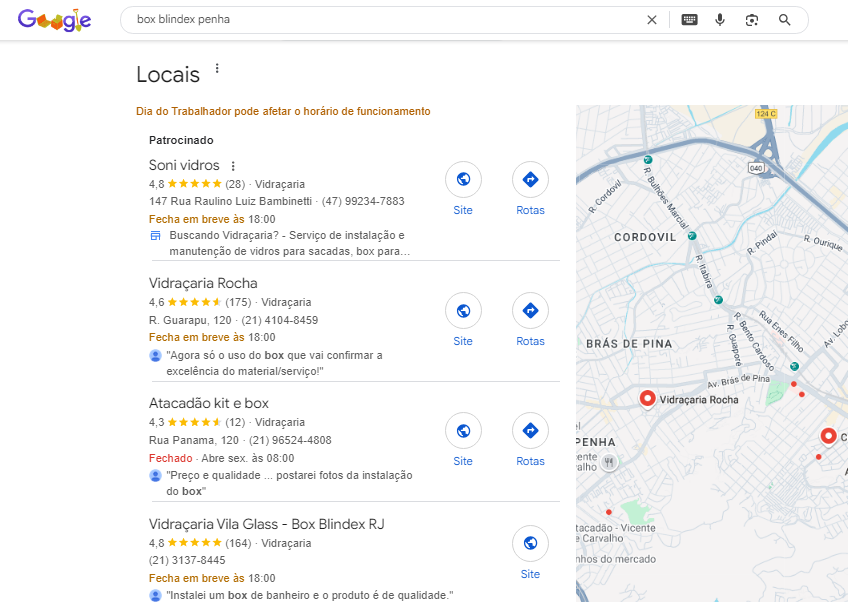Click the 'Fechado' status text
This screenshot has height=602, width=848.
[170, 458]
